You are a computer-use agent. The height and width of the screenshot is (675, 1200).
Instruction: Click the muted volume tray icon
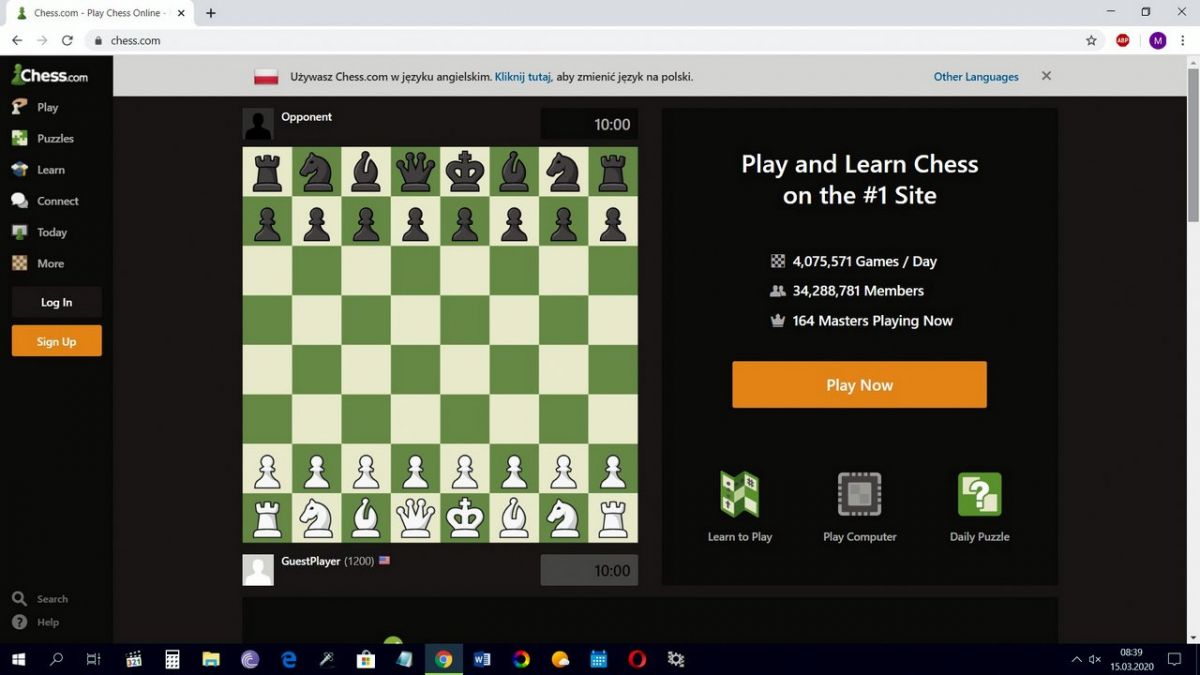[x=1095, y=659]
